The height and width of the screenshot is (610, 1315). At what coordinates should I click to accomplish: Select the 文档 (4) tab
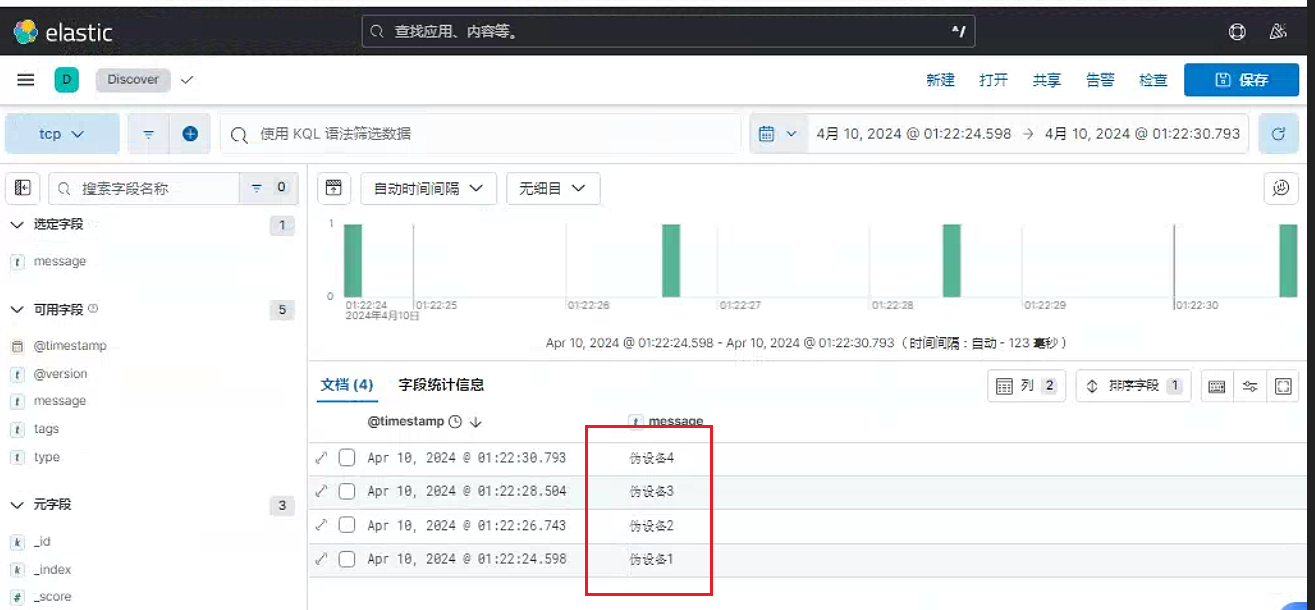point(347,385)
